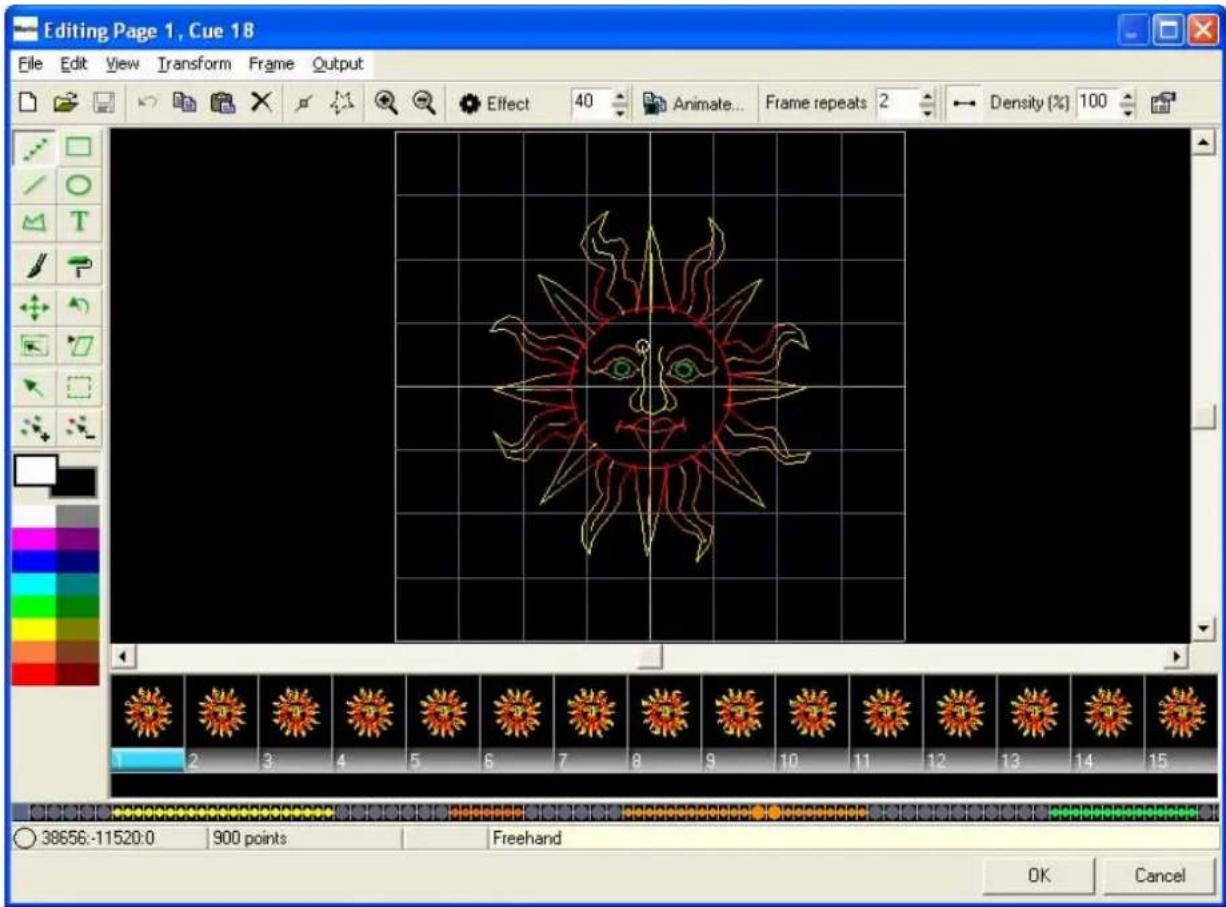Image resolution: width=1226 pixels, height=907 pixels.
Task: Click the canvas vertical scrollbar down arrow
Action: tap(1204, 629)
